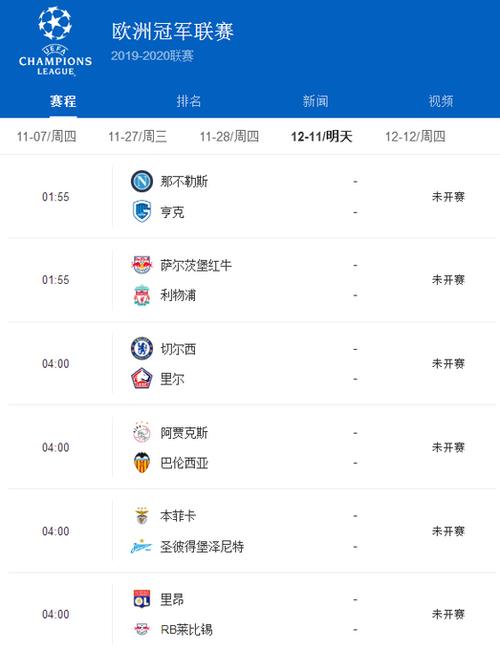Viewport: 500px width, 650px height.
Task: Select the Zenit (圣彼得堡泽尼特) logo
Action: coord(142,546)
